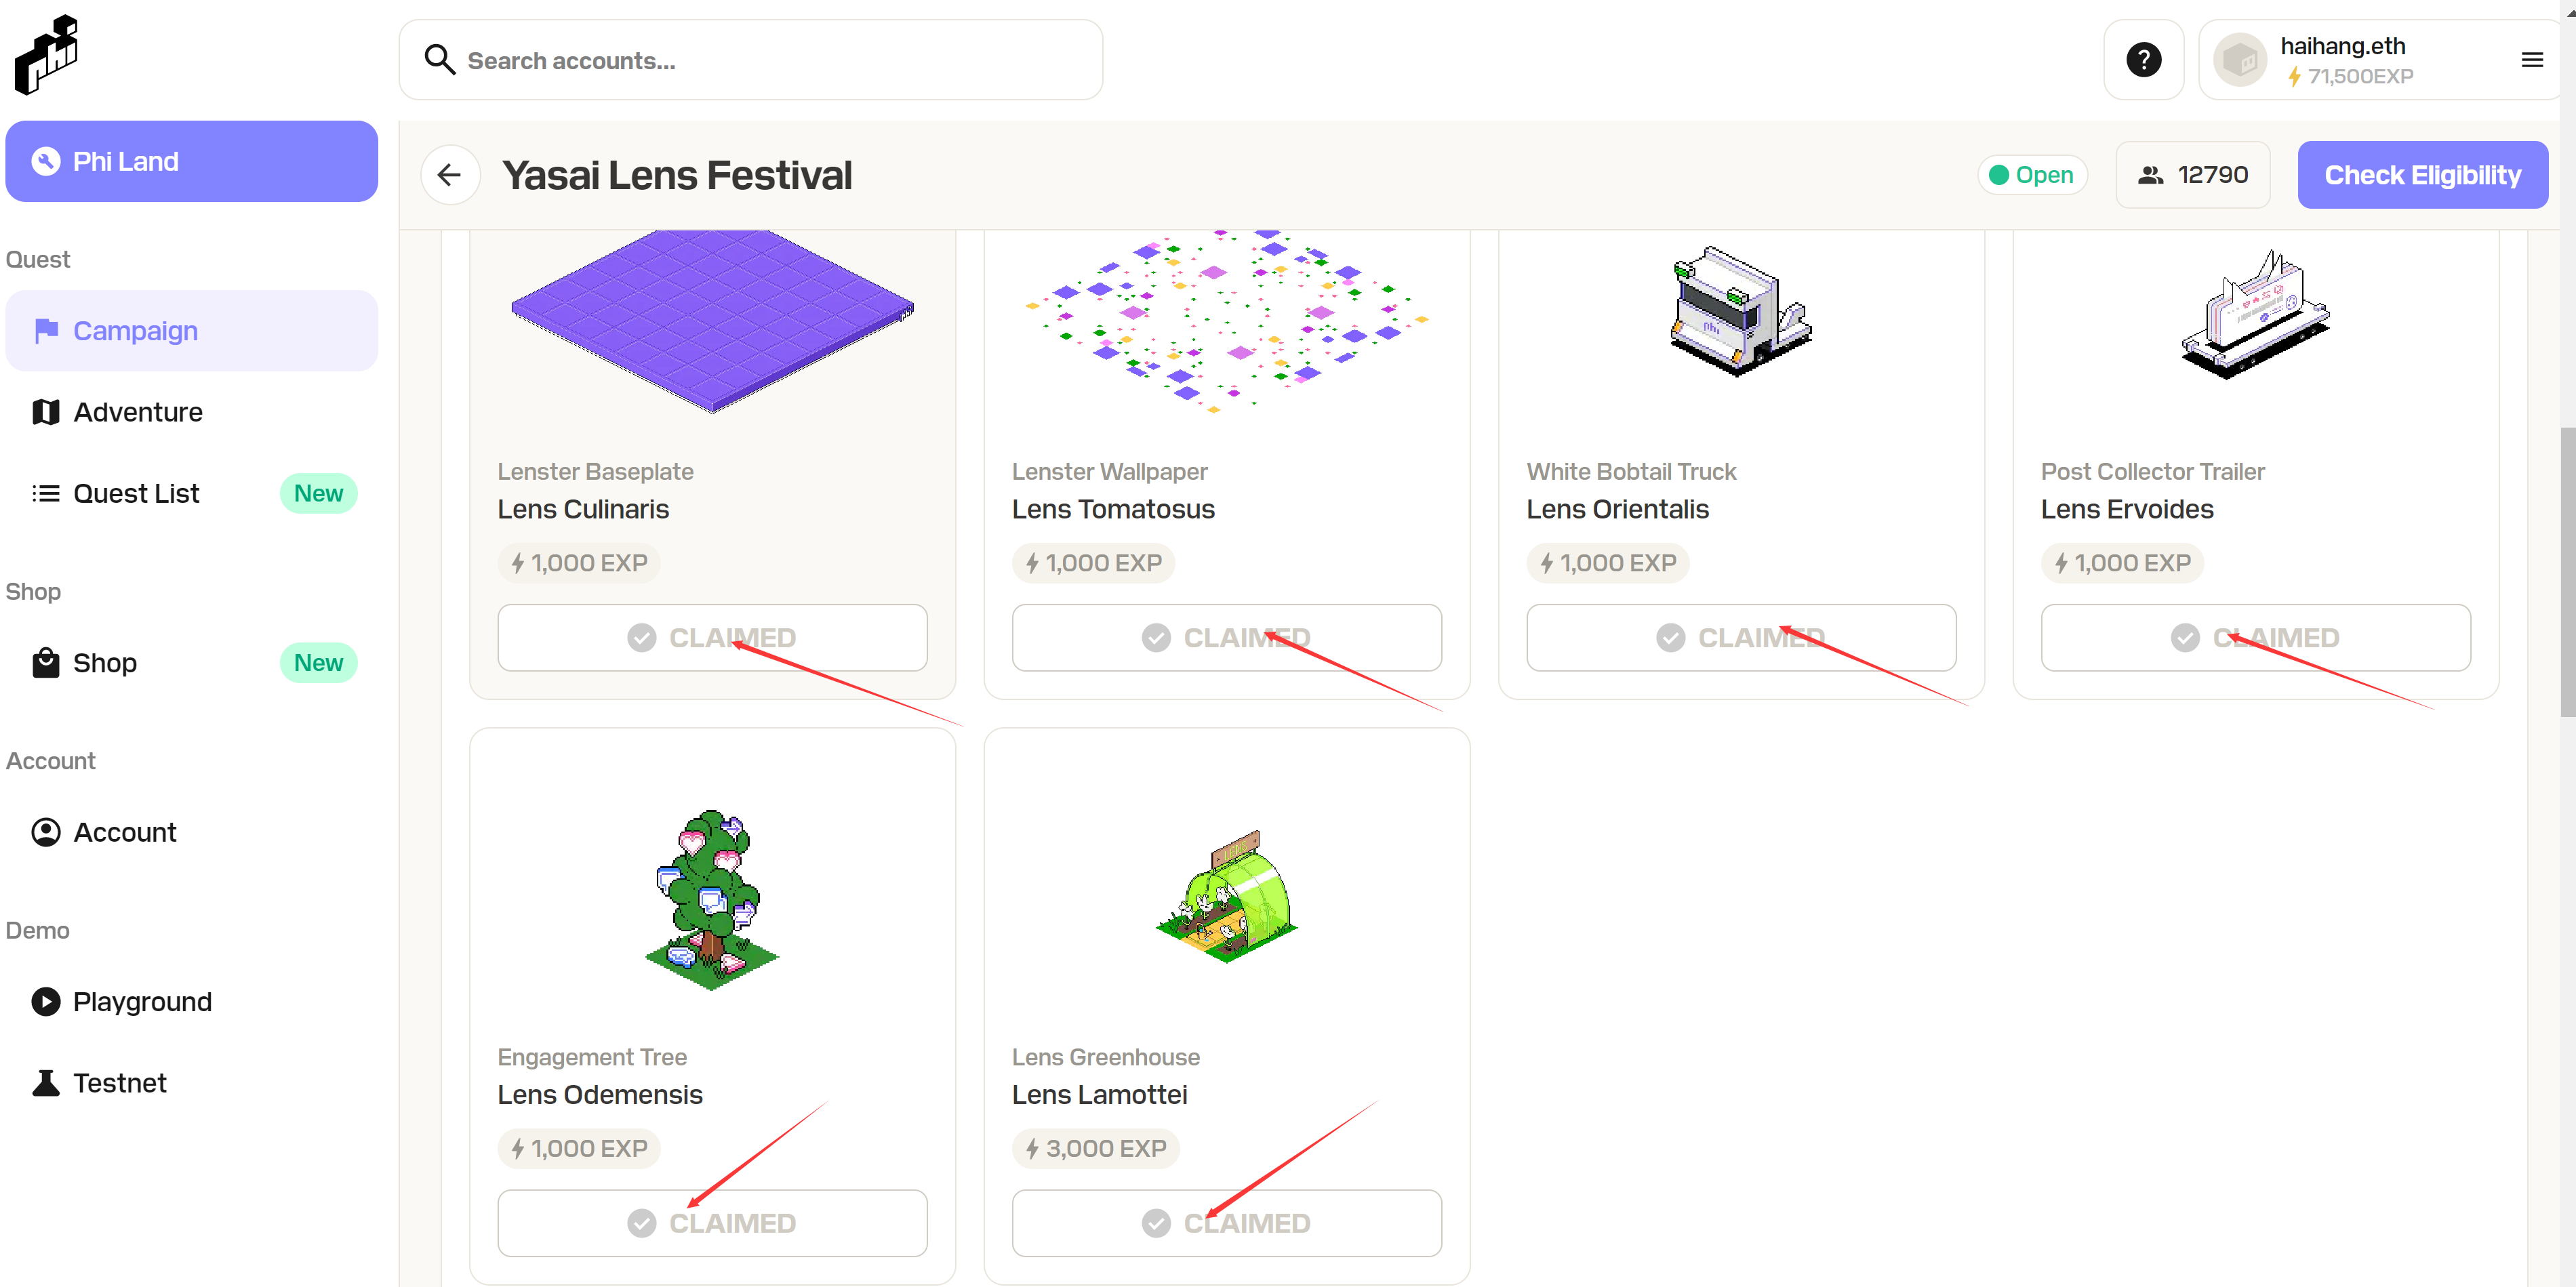
Task: Focus the Search accounts input field
Action: pos(770,61)
